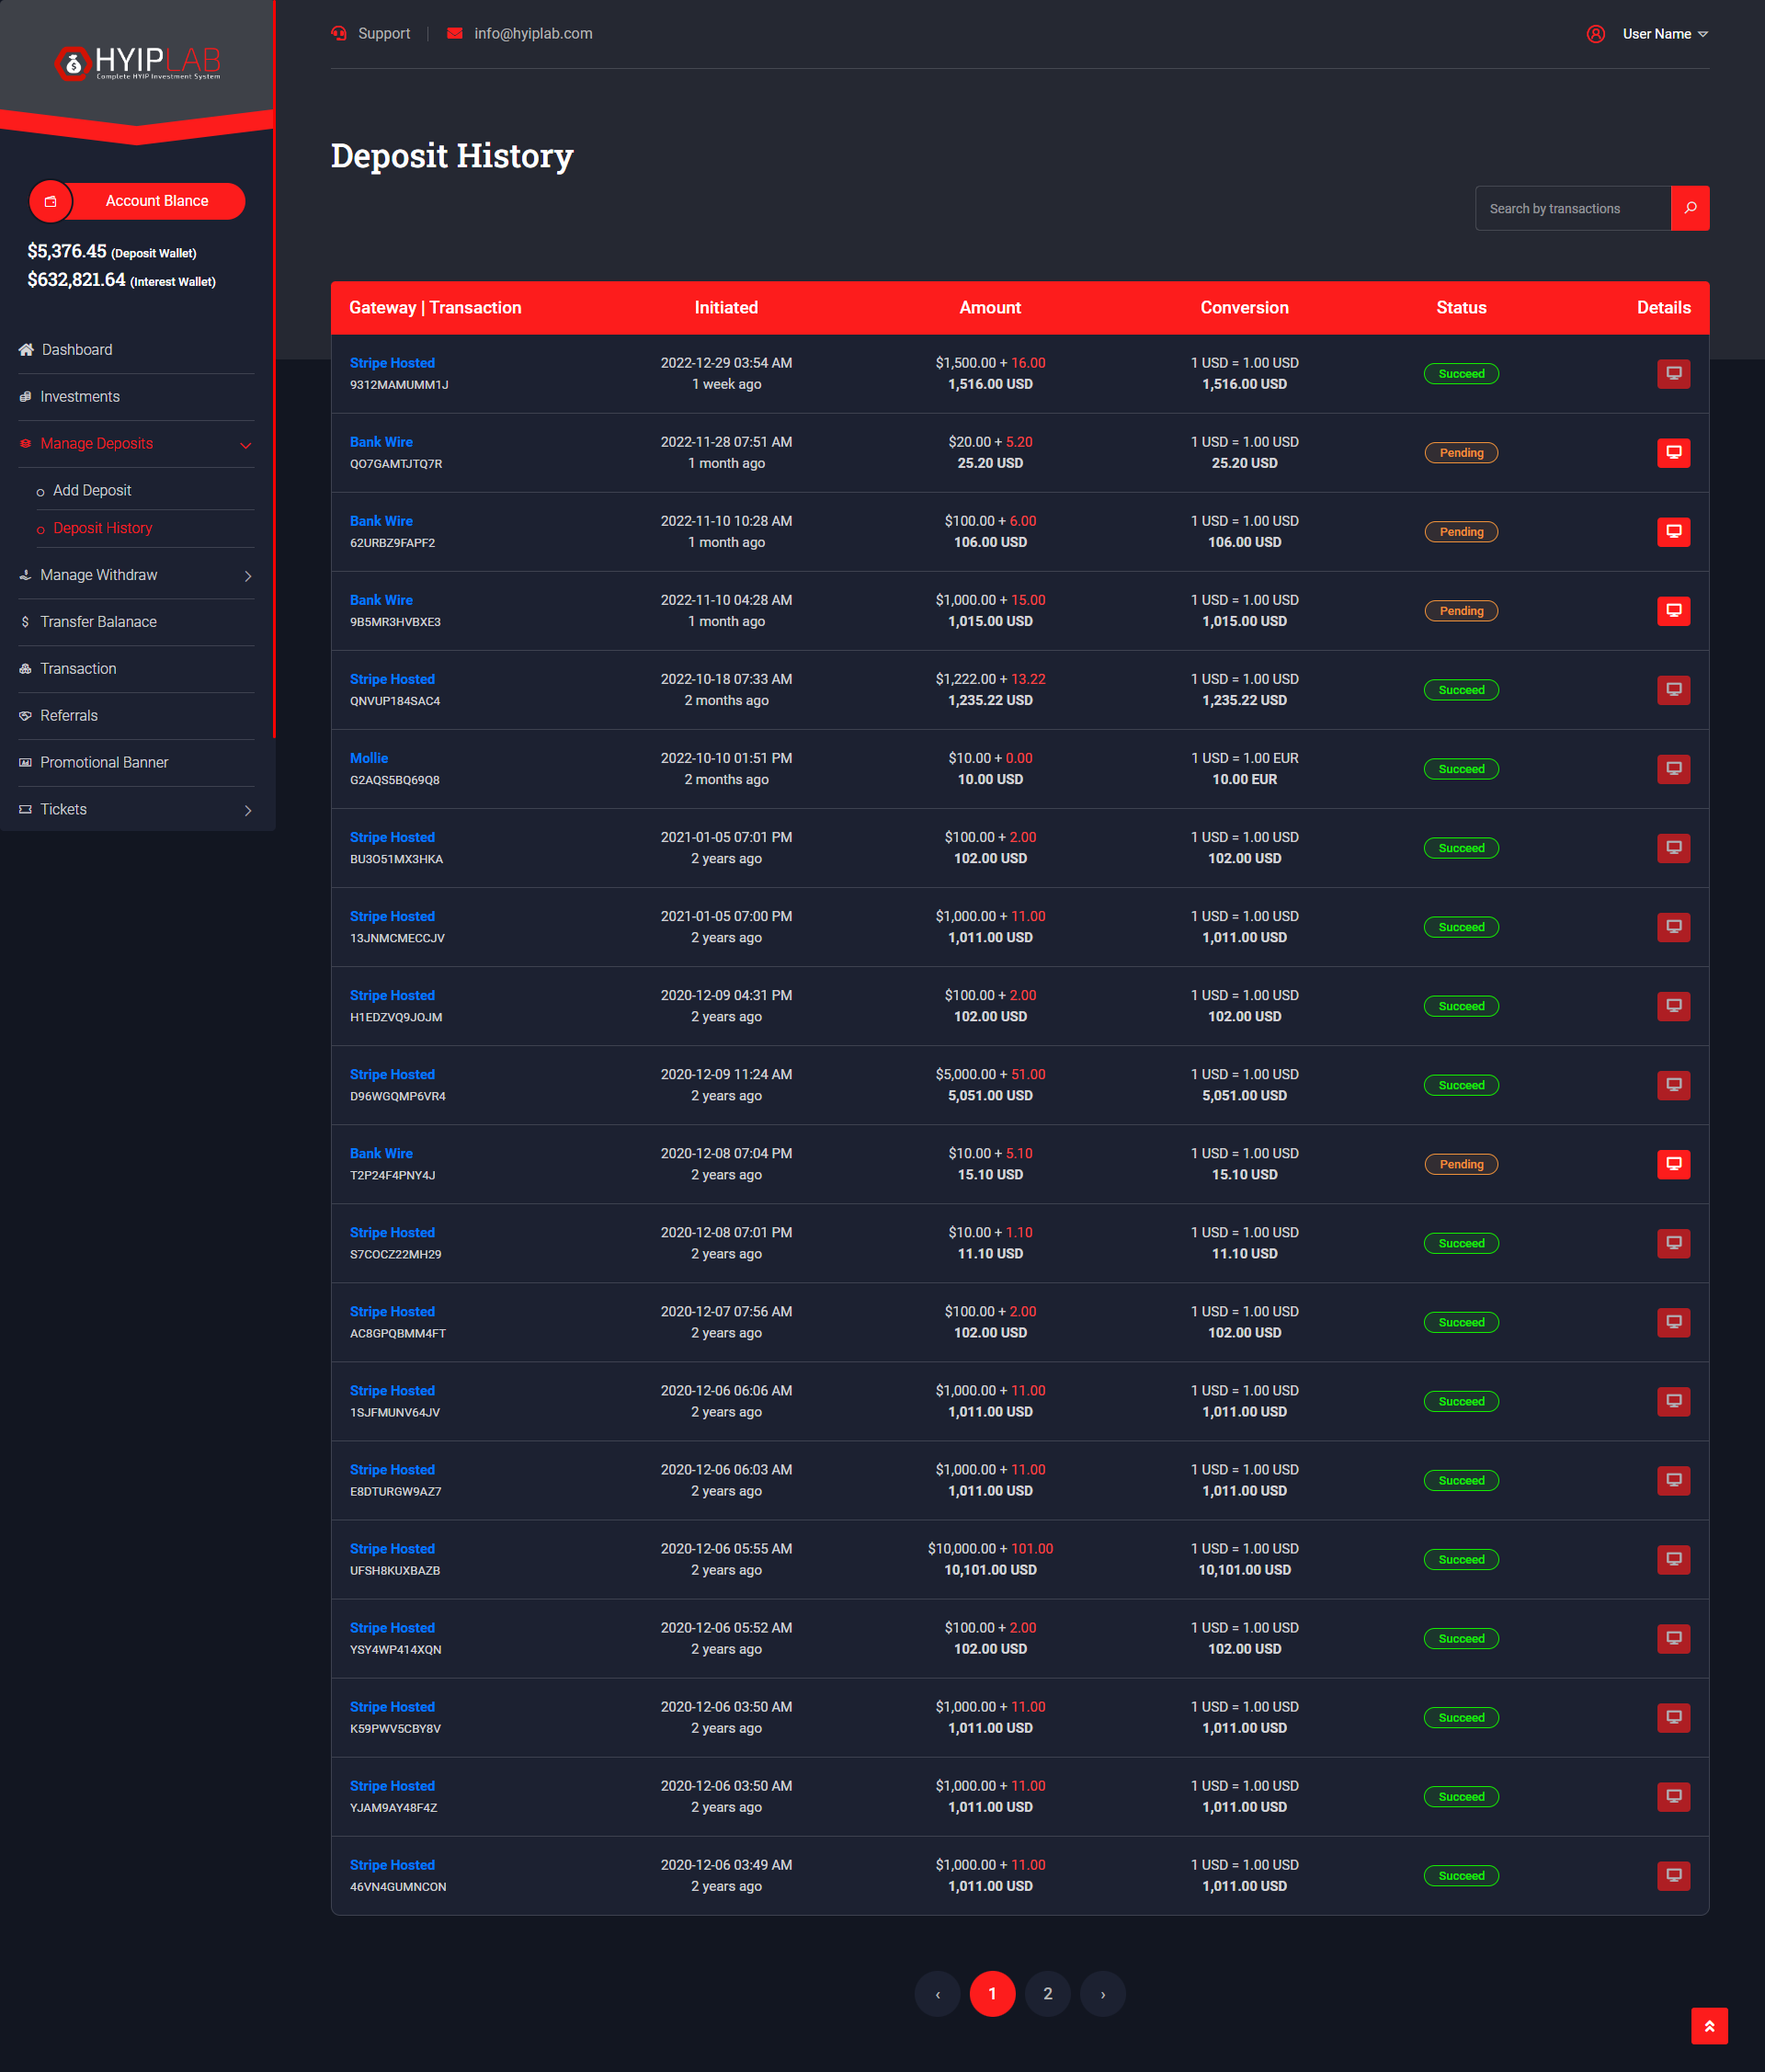Viewport: 1765px width, 2072px height.
Task: Click the Account Balance wallet icon
Action: (51, 201)
